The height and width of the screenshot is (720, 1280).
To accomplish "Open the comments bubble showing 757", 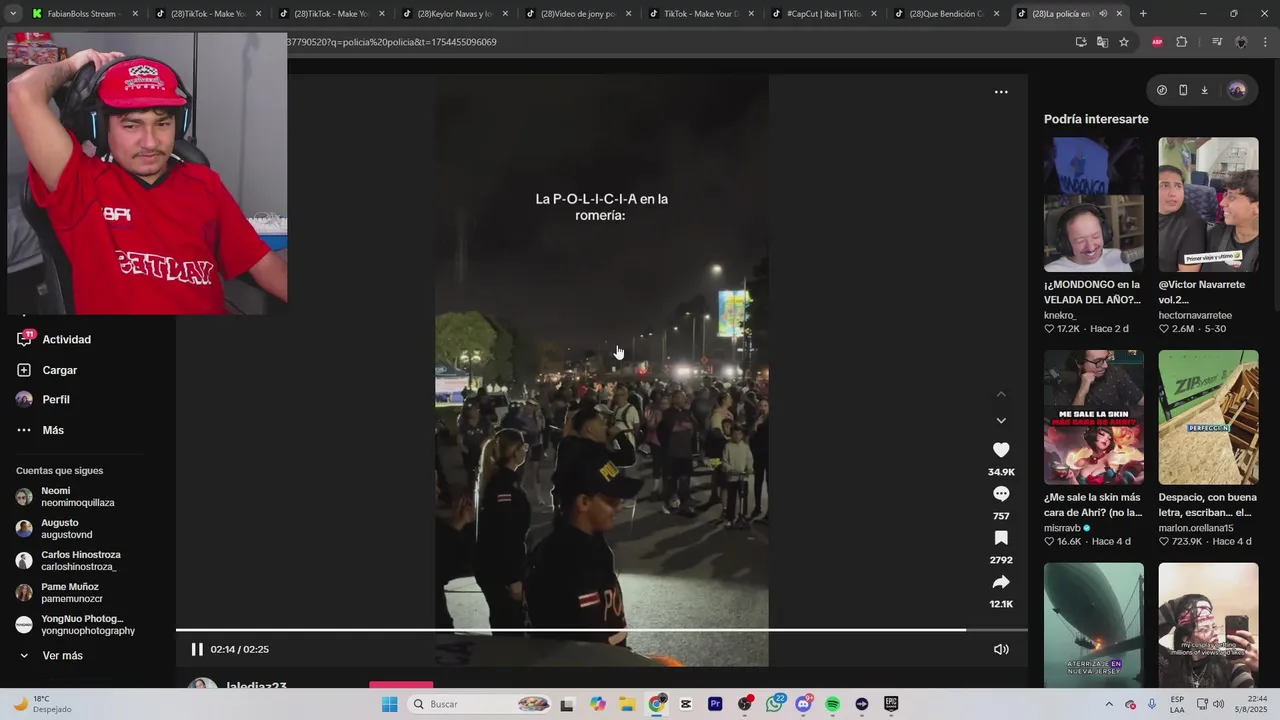I will pyautogui.click(x=1001, y=494).
